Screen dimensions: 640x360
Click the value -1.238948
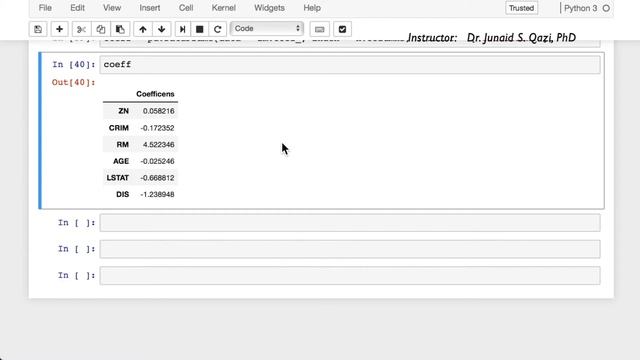[x=157, y=194]
